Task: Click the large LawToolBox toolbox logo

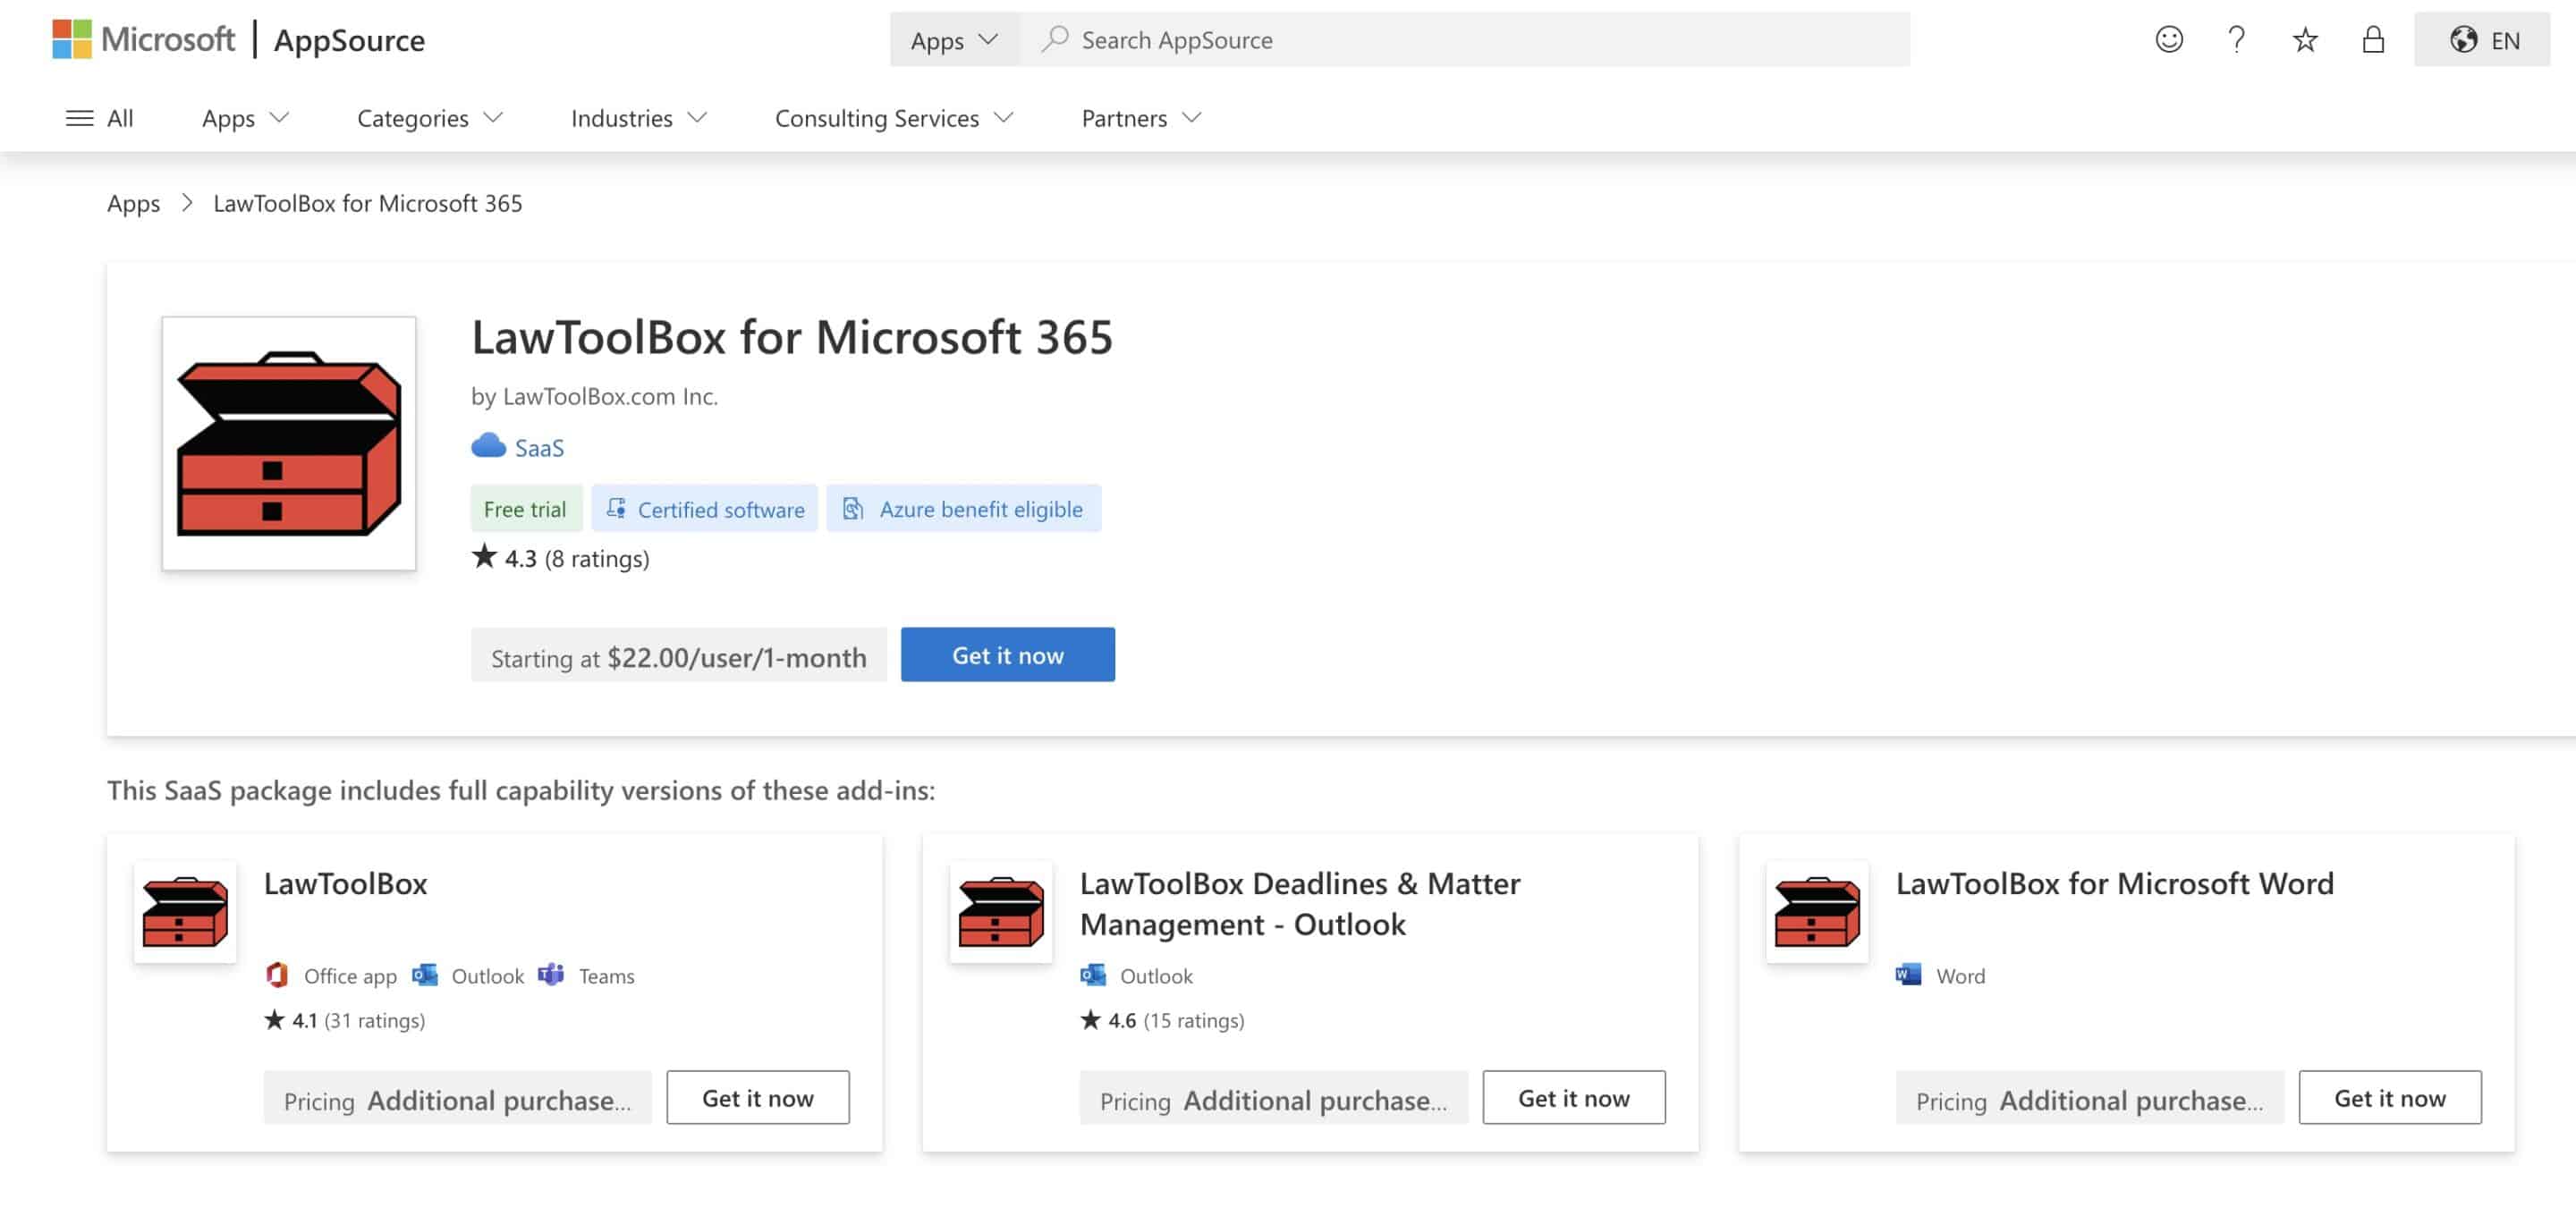Action: (x=289, y=443)
